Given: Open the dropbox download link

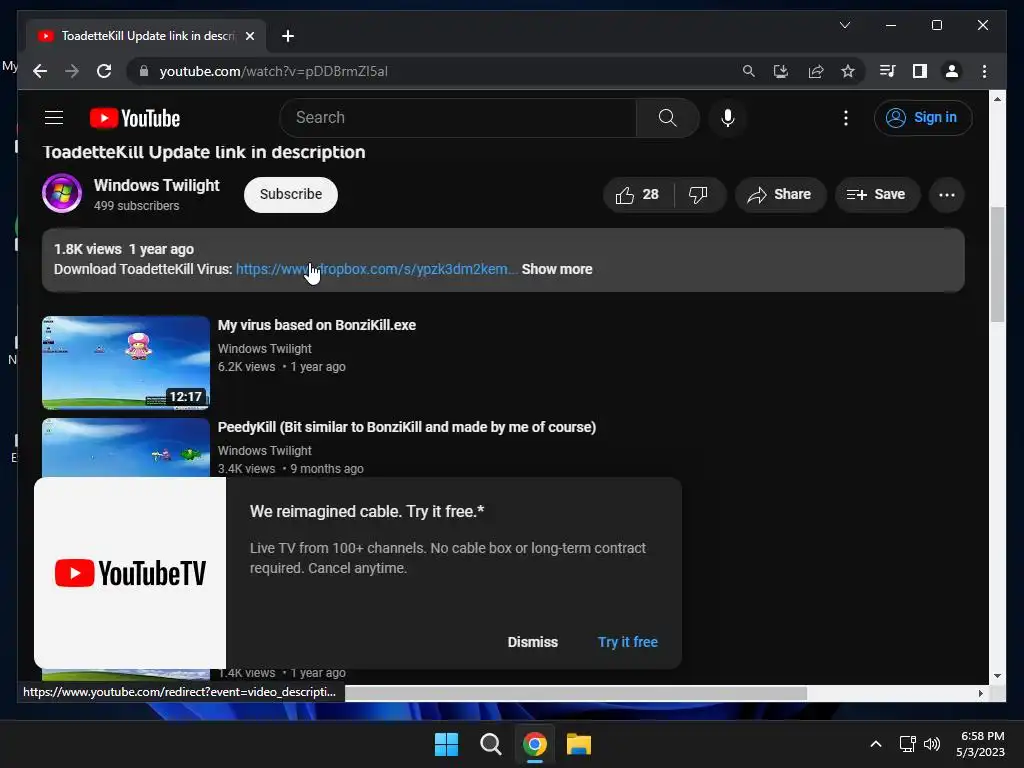Looking at the screenshot, I should point(377,269).
